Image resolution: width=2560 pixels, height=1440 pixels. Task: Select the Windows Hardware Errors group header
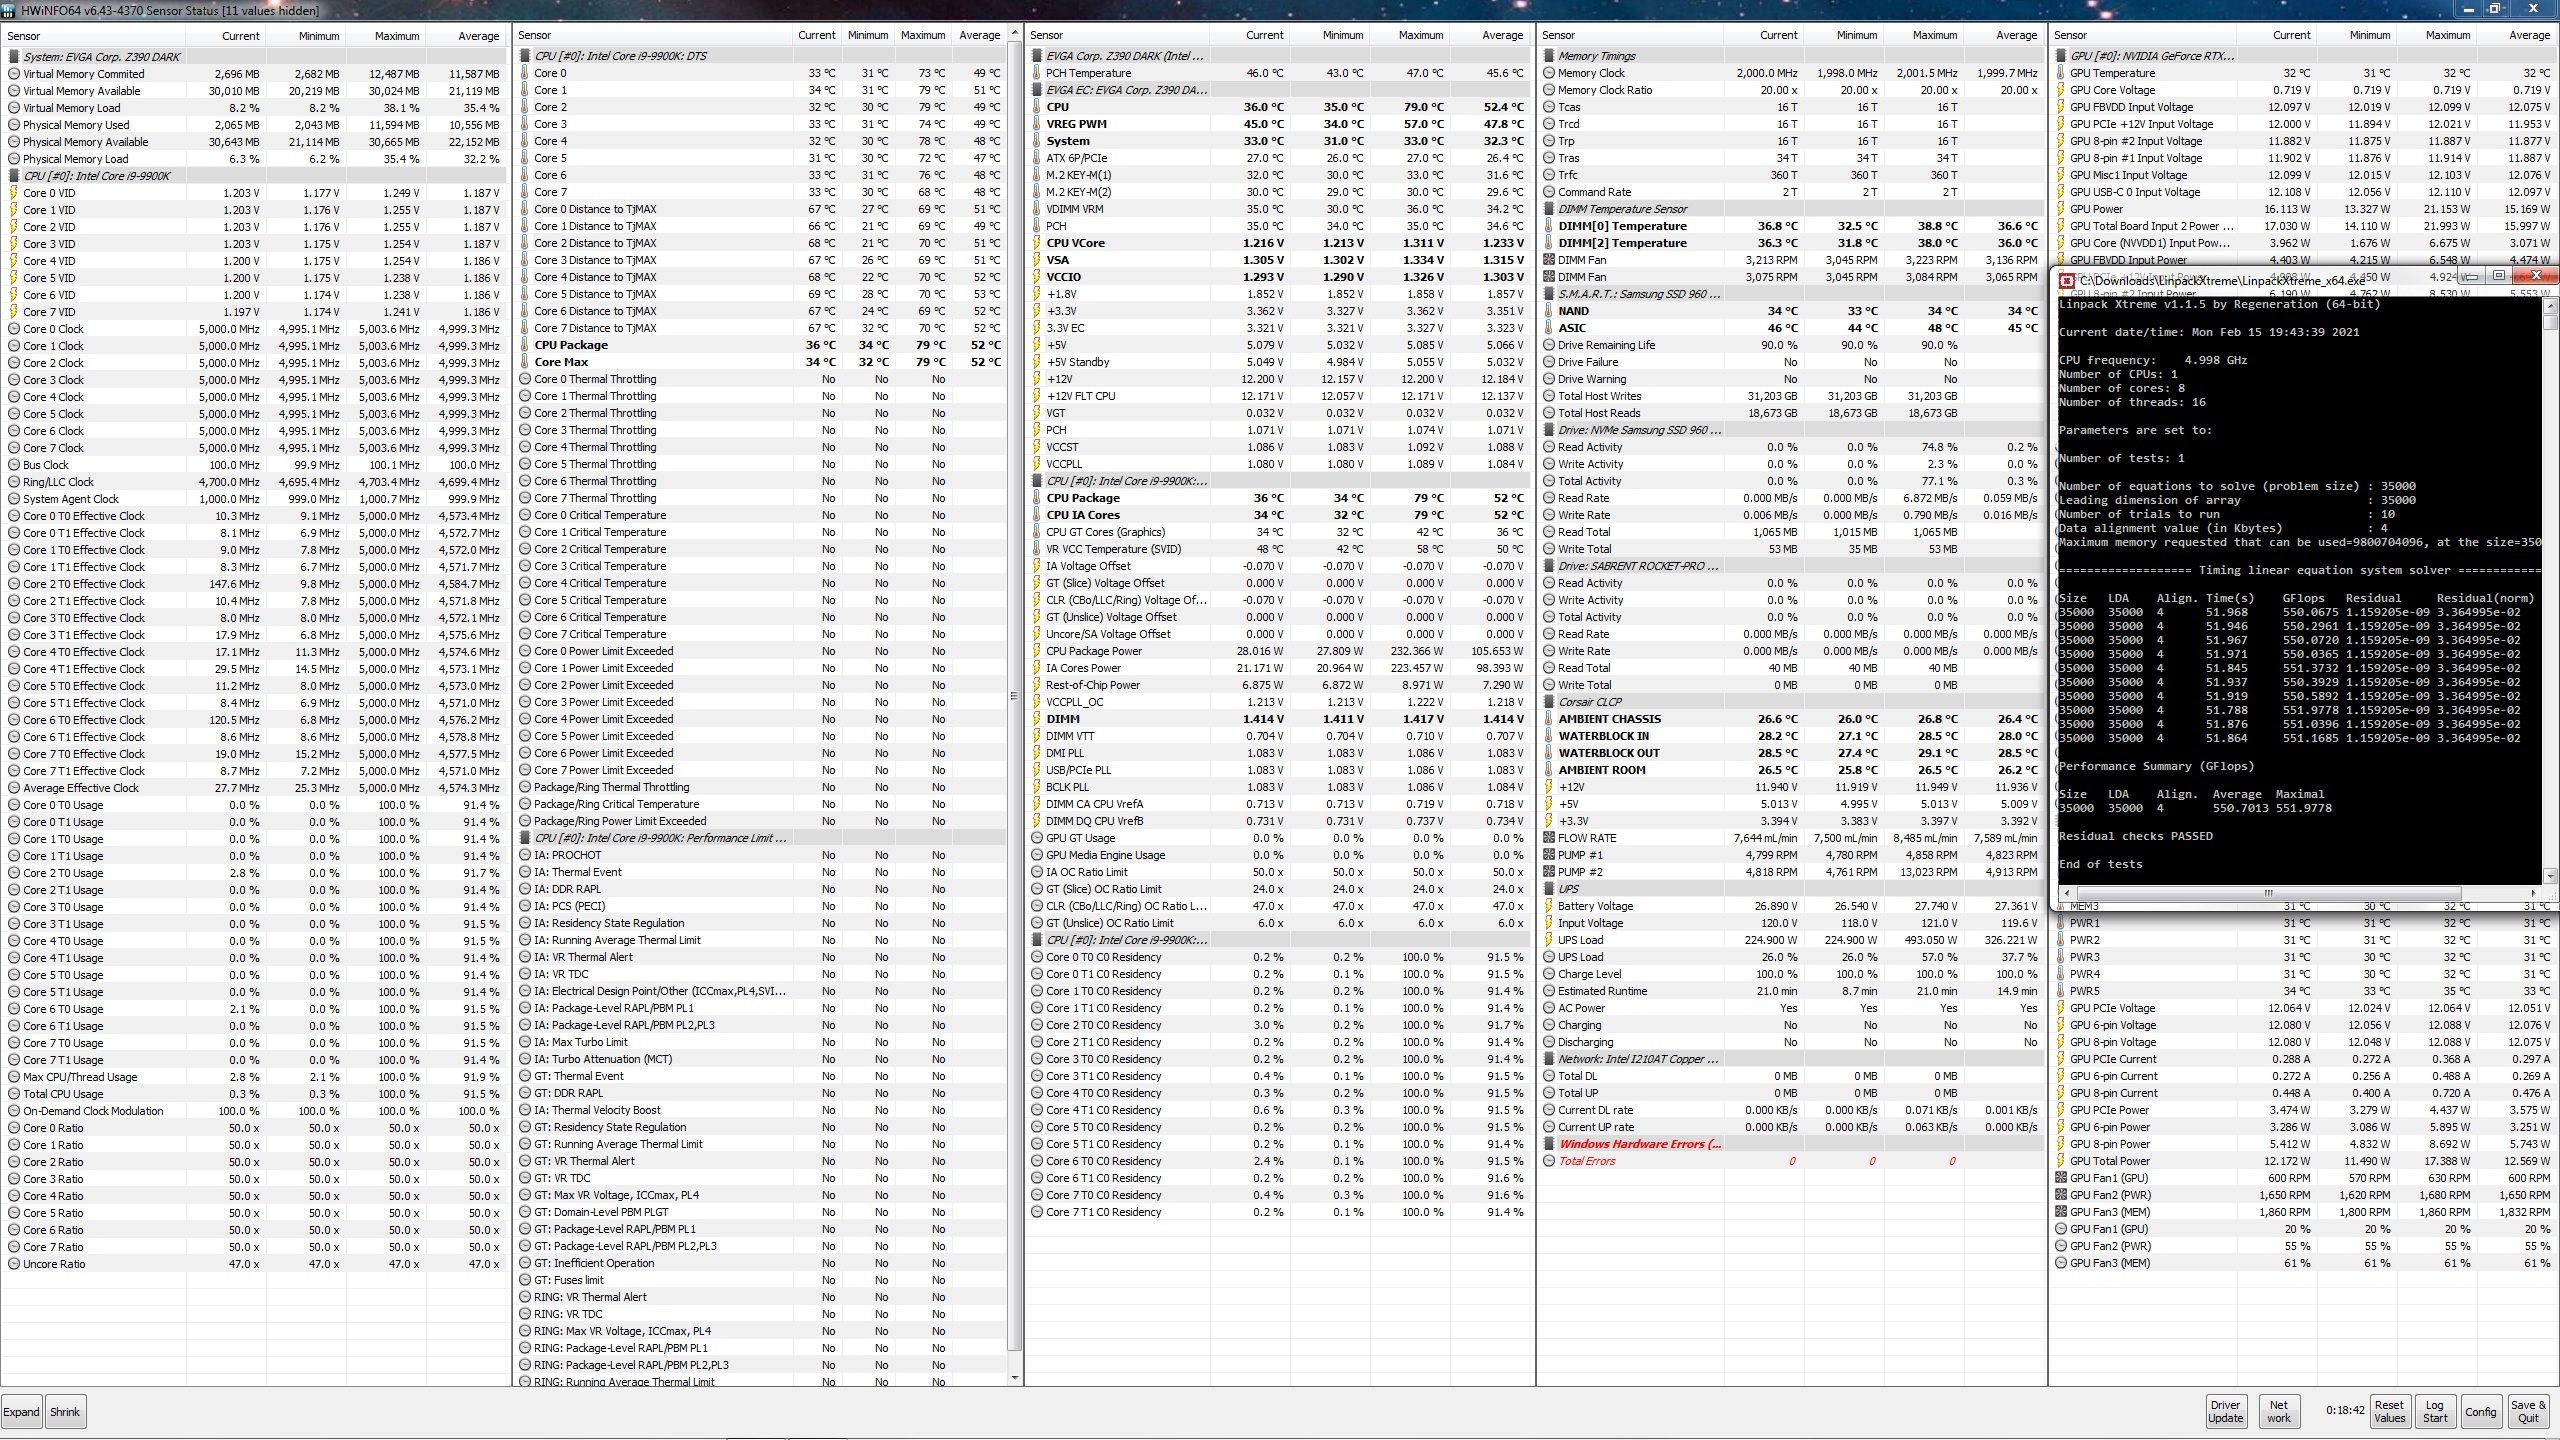(x=1790, y=1144)
